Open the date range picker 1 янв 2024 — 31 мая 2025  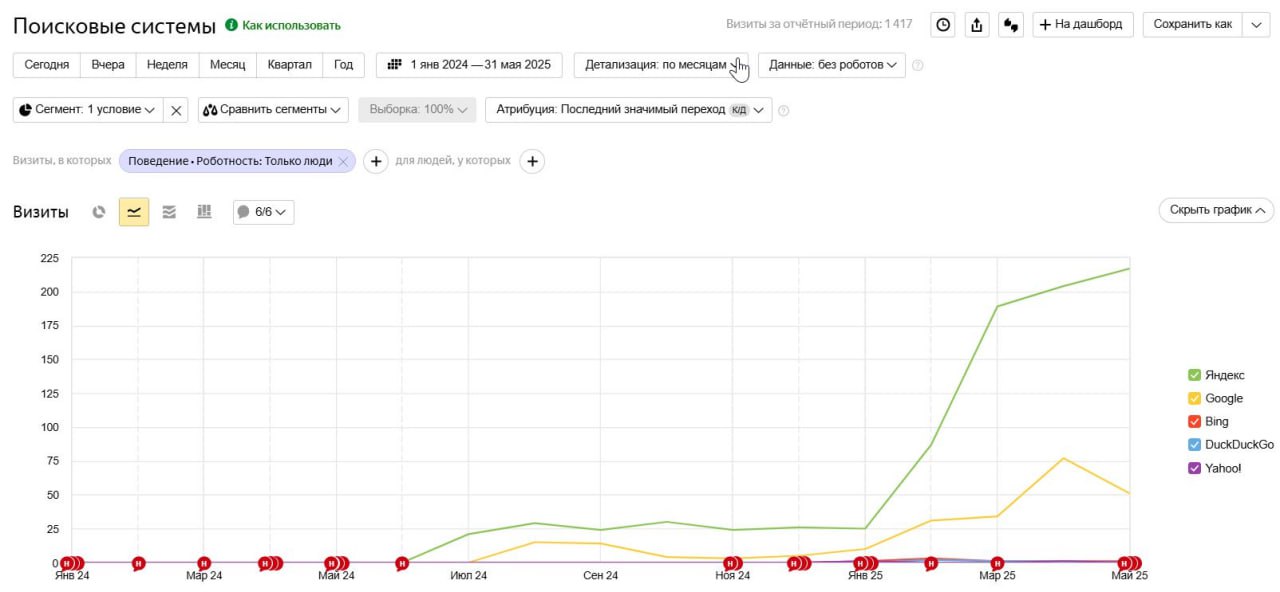click(x=469, y=64)
